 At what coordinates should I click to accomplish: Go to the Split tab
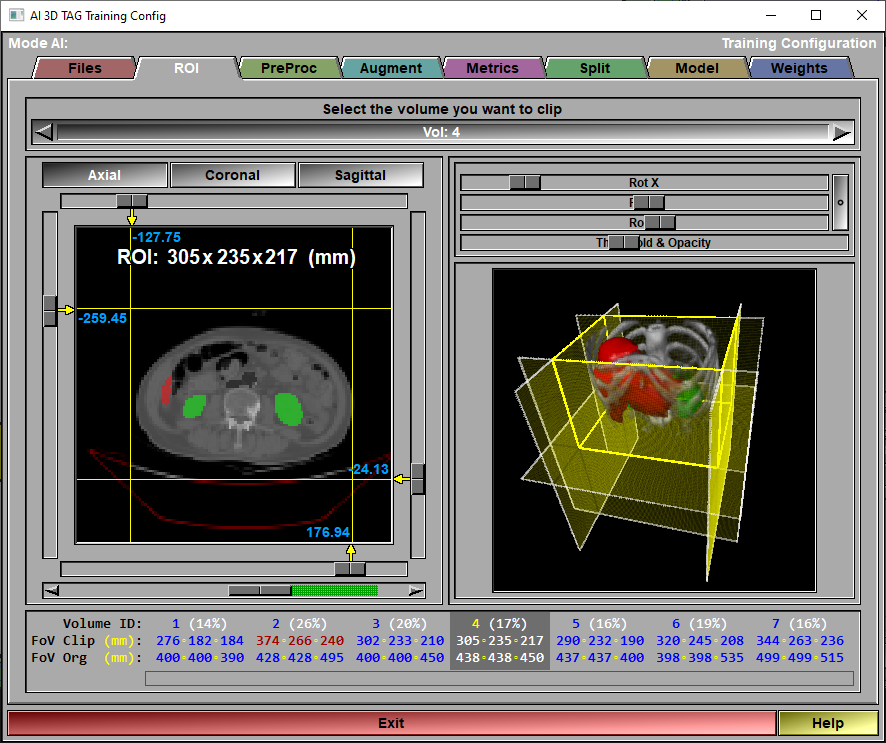(595, 68)
